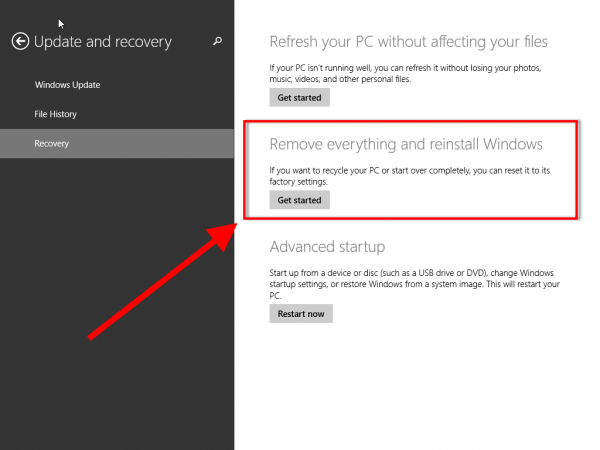Click the Advanced startup heading
This screenshot has width=600, height=450.
pyautogui.click(x=327, y=247)
